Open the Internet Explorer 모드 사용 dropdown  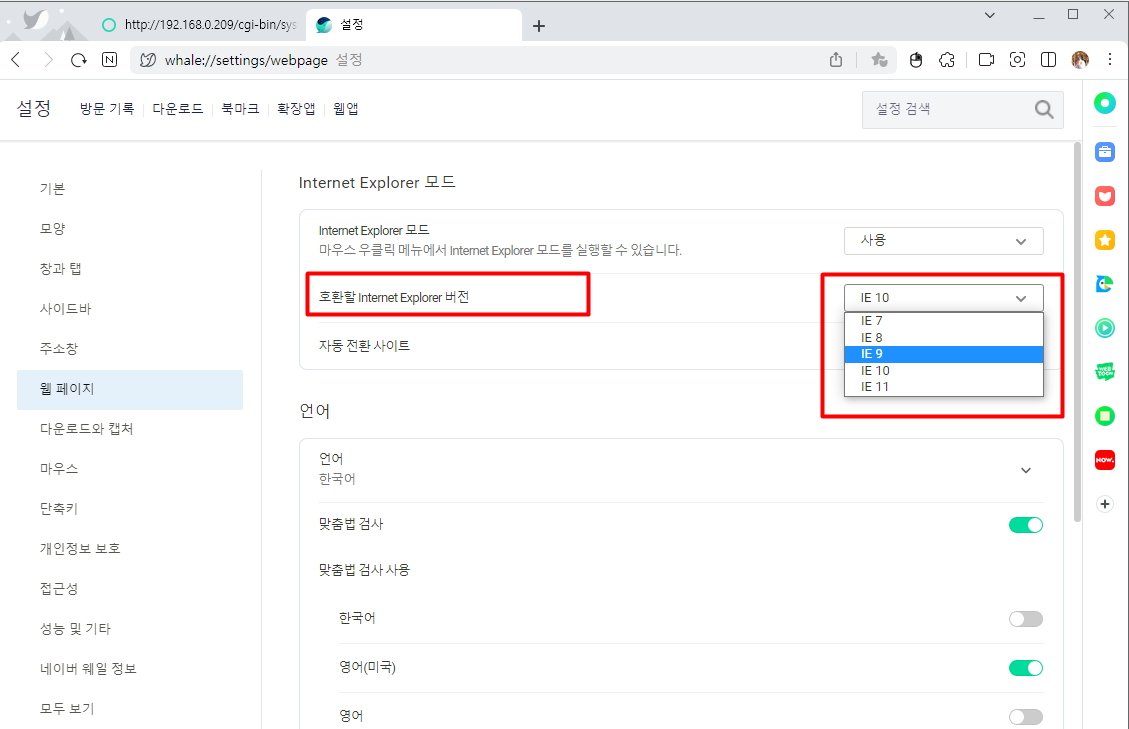click(x=943, y=241)
